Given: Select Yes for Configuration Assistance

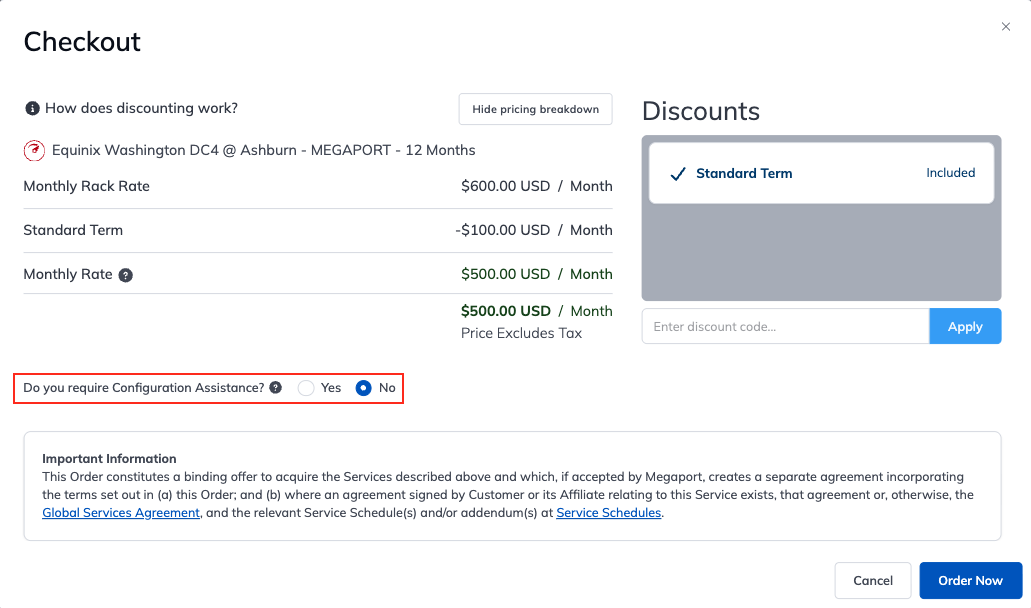Looking at the screenshot, I should tap(306, 388).
